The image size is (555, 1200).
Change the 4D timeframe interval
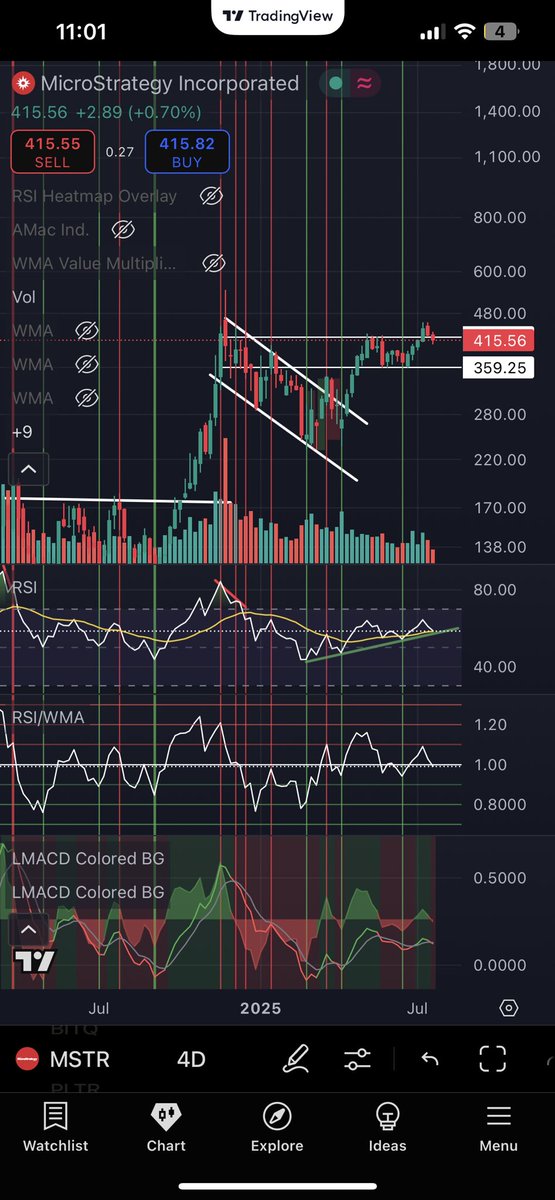(x=191, y=1060)
